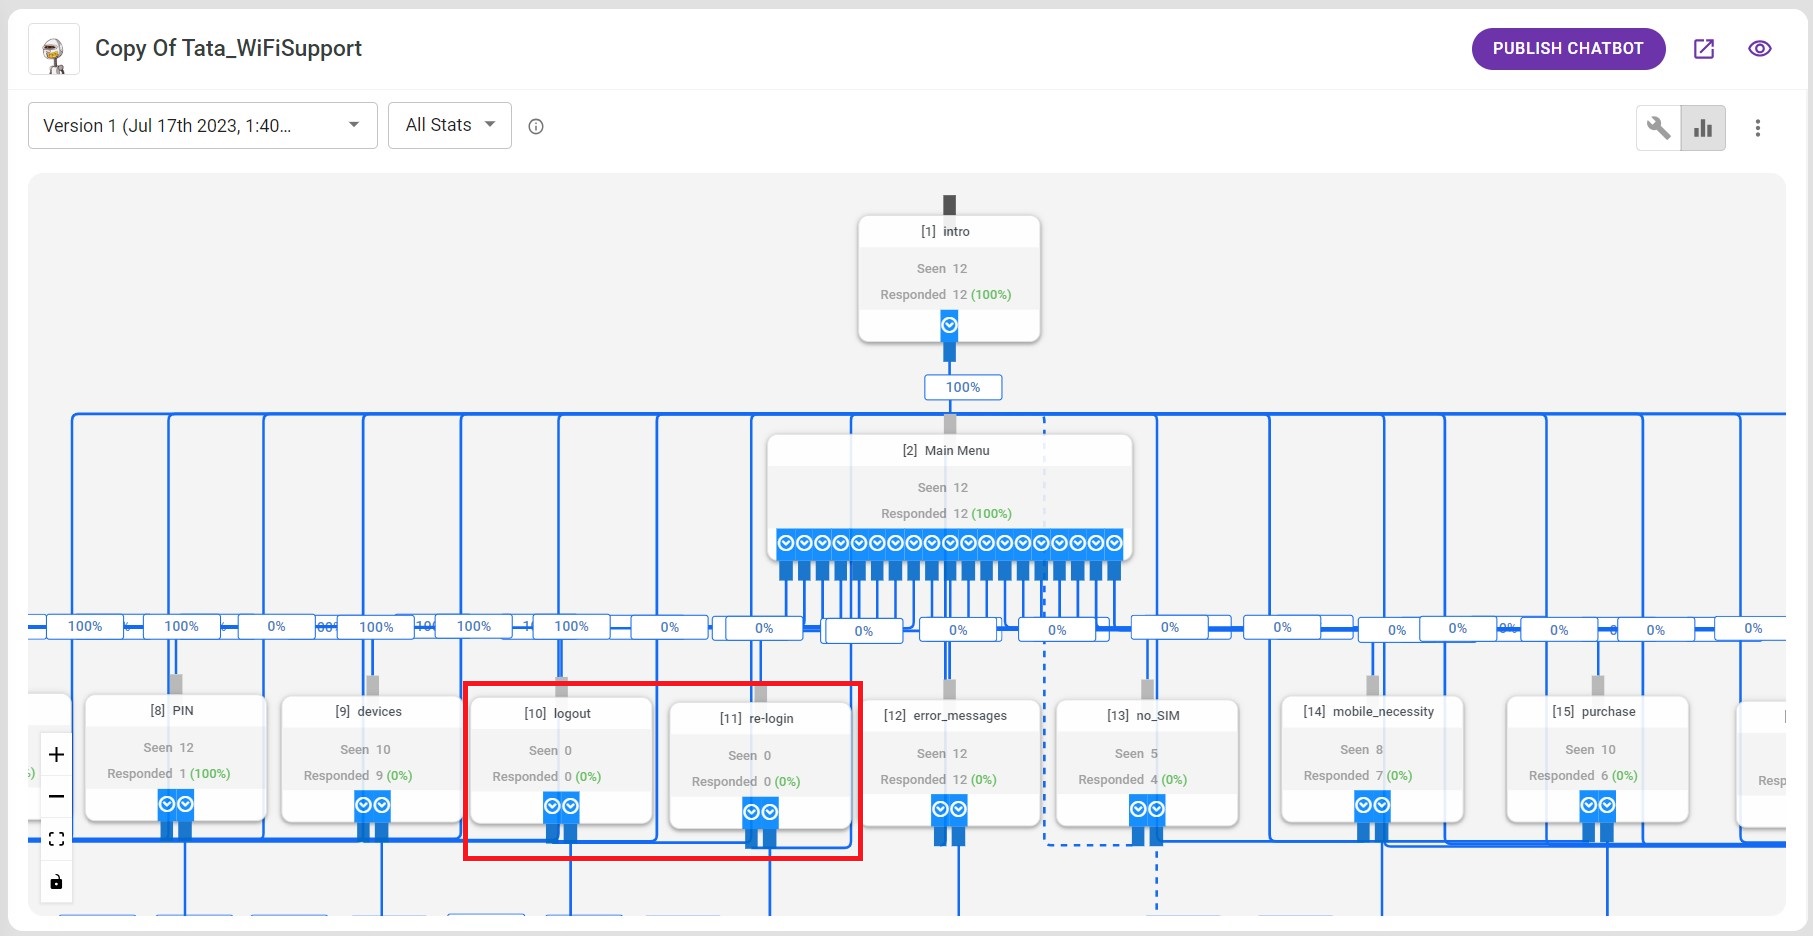Select the [15] purchase node

coord(1597,759)
